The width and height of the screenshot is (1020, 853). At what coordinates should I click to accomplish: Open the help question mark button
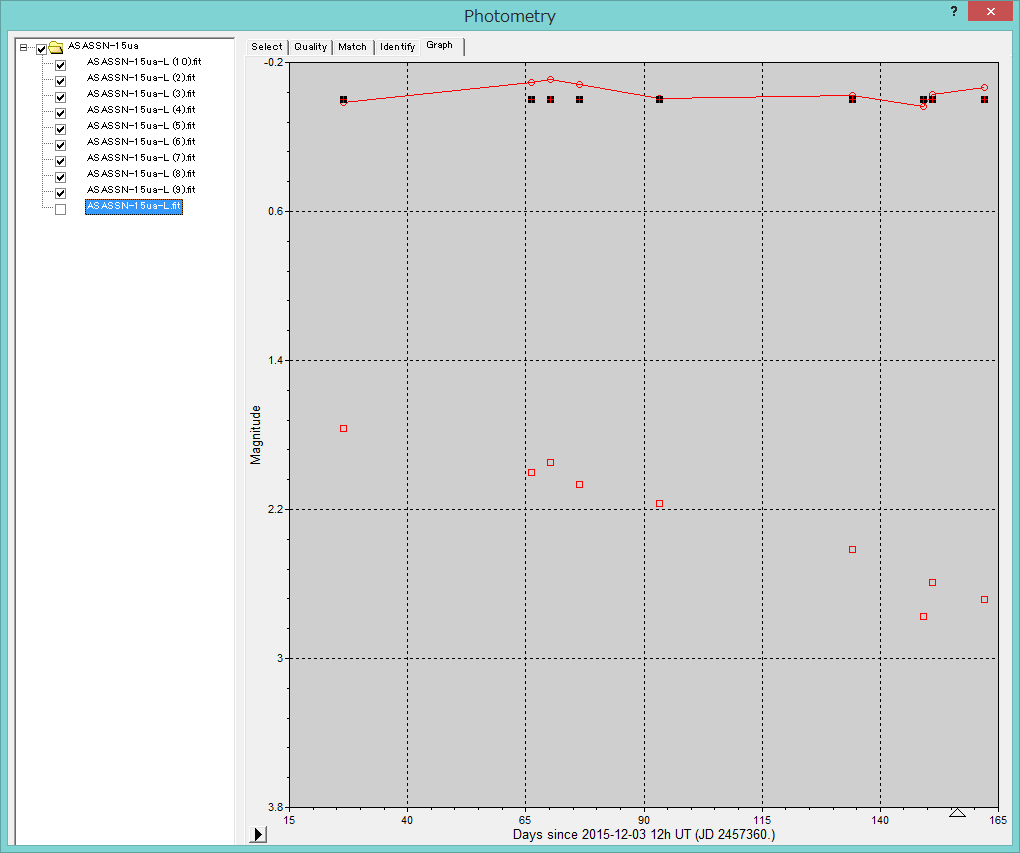[954, 11]
